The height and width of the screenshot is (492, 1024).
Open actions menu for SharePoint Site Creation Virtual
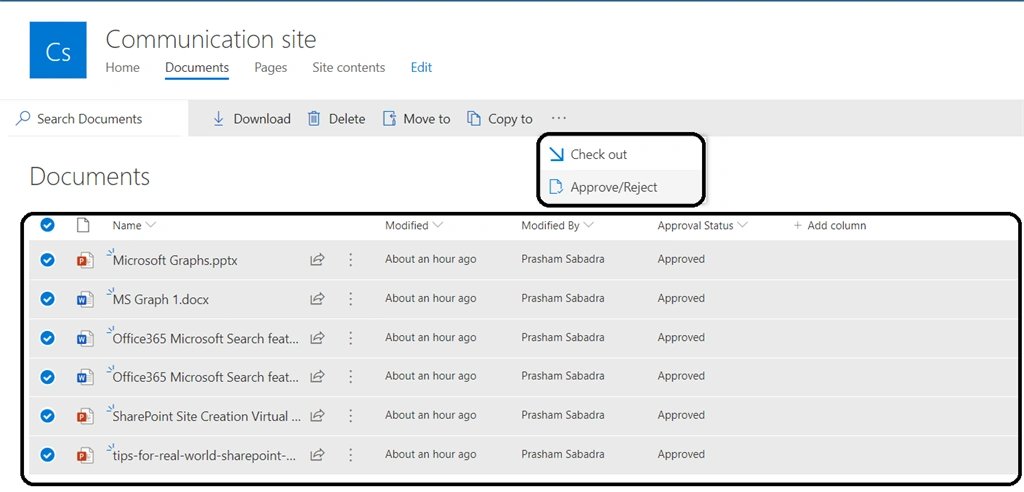click(x=351, y=416)
